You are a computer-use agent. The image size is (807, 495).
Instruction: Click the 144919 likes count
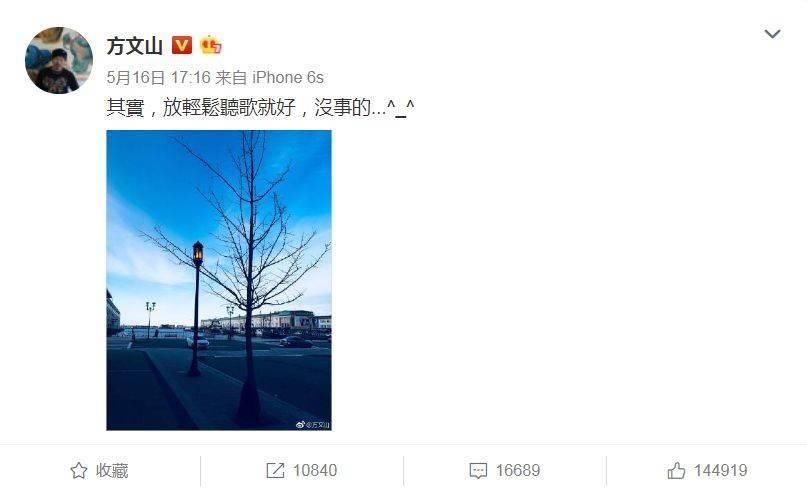pos(721,470)
